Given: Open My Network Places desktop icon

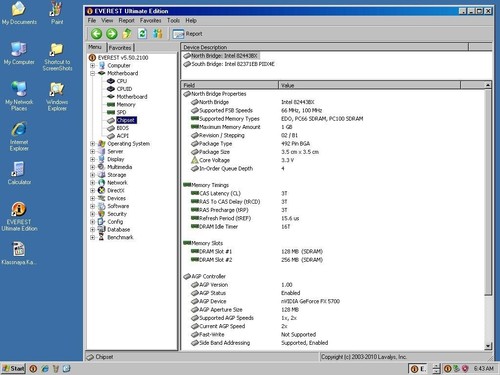Looking at the screenshot, I should tap(19, 96).
